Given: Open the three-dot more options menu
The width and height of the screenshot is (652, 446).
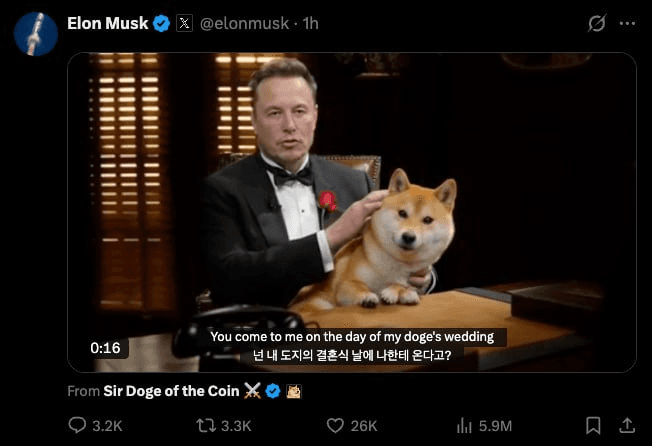Looking at the screenshot, I should (x=627, y=23).
